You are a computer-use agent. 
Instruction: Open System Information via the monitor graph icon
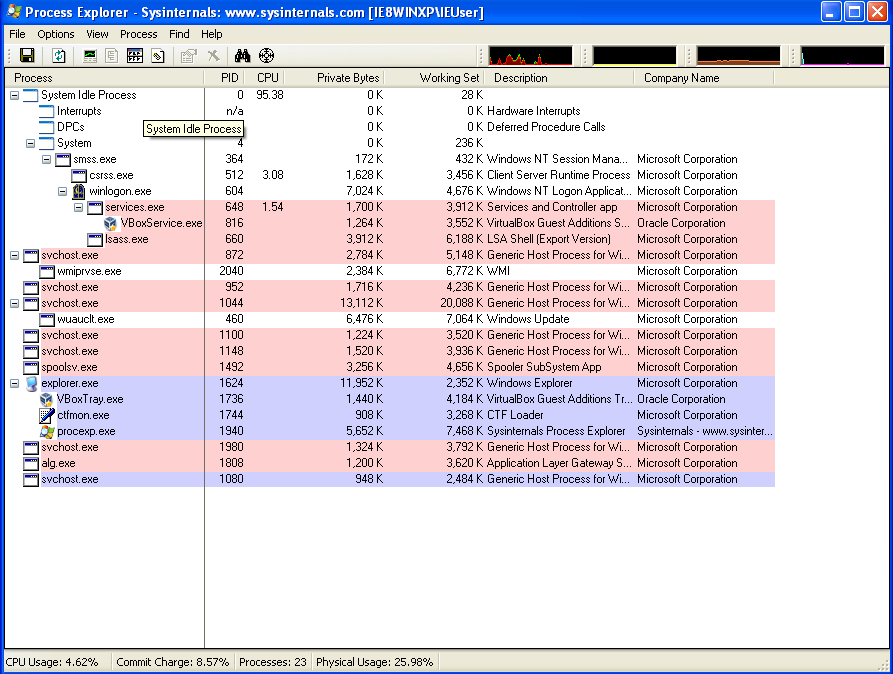tap(90, 55)
